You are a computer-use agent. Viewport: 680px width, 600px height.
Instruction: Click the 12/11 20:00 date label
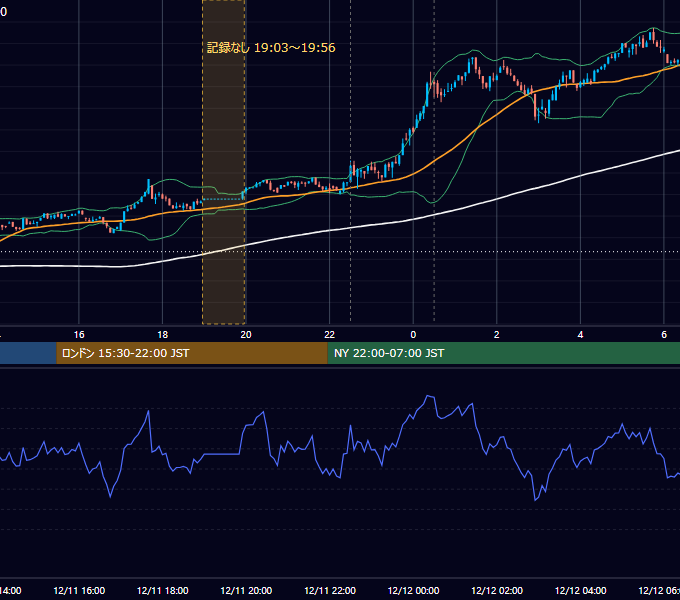click(x=246, y=591)
